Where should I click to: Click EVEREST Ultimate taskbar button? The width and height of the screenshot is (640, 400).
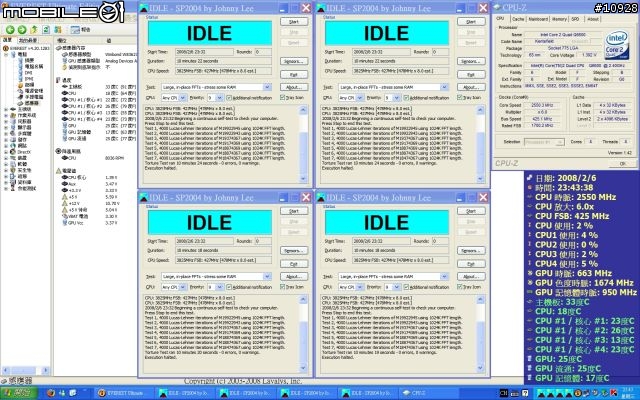(124, 393)
